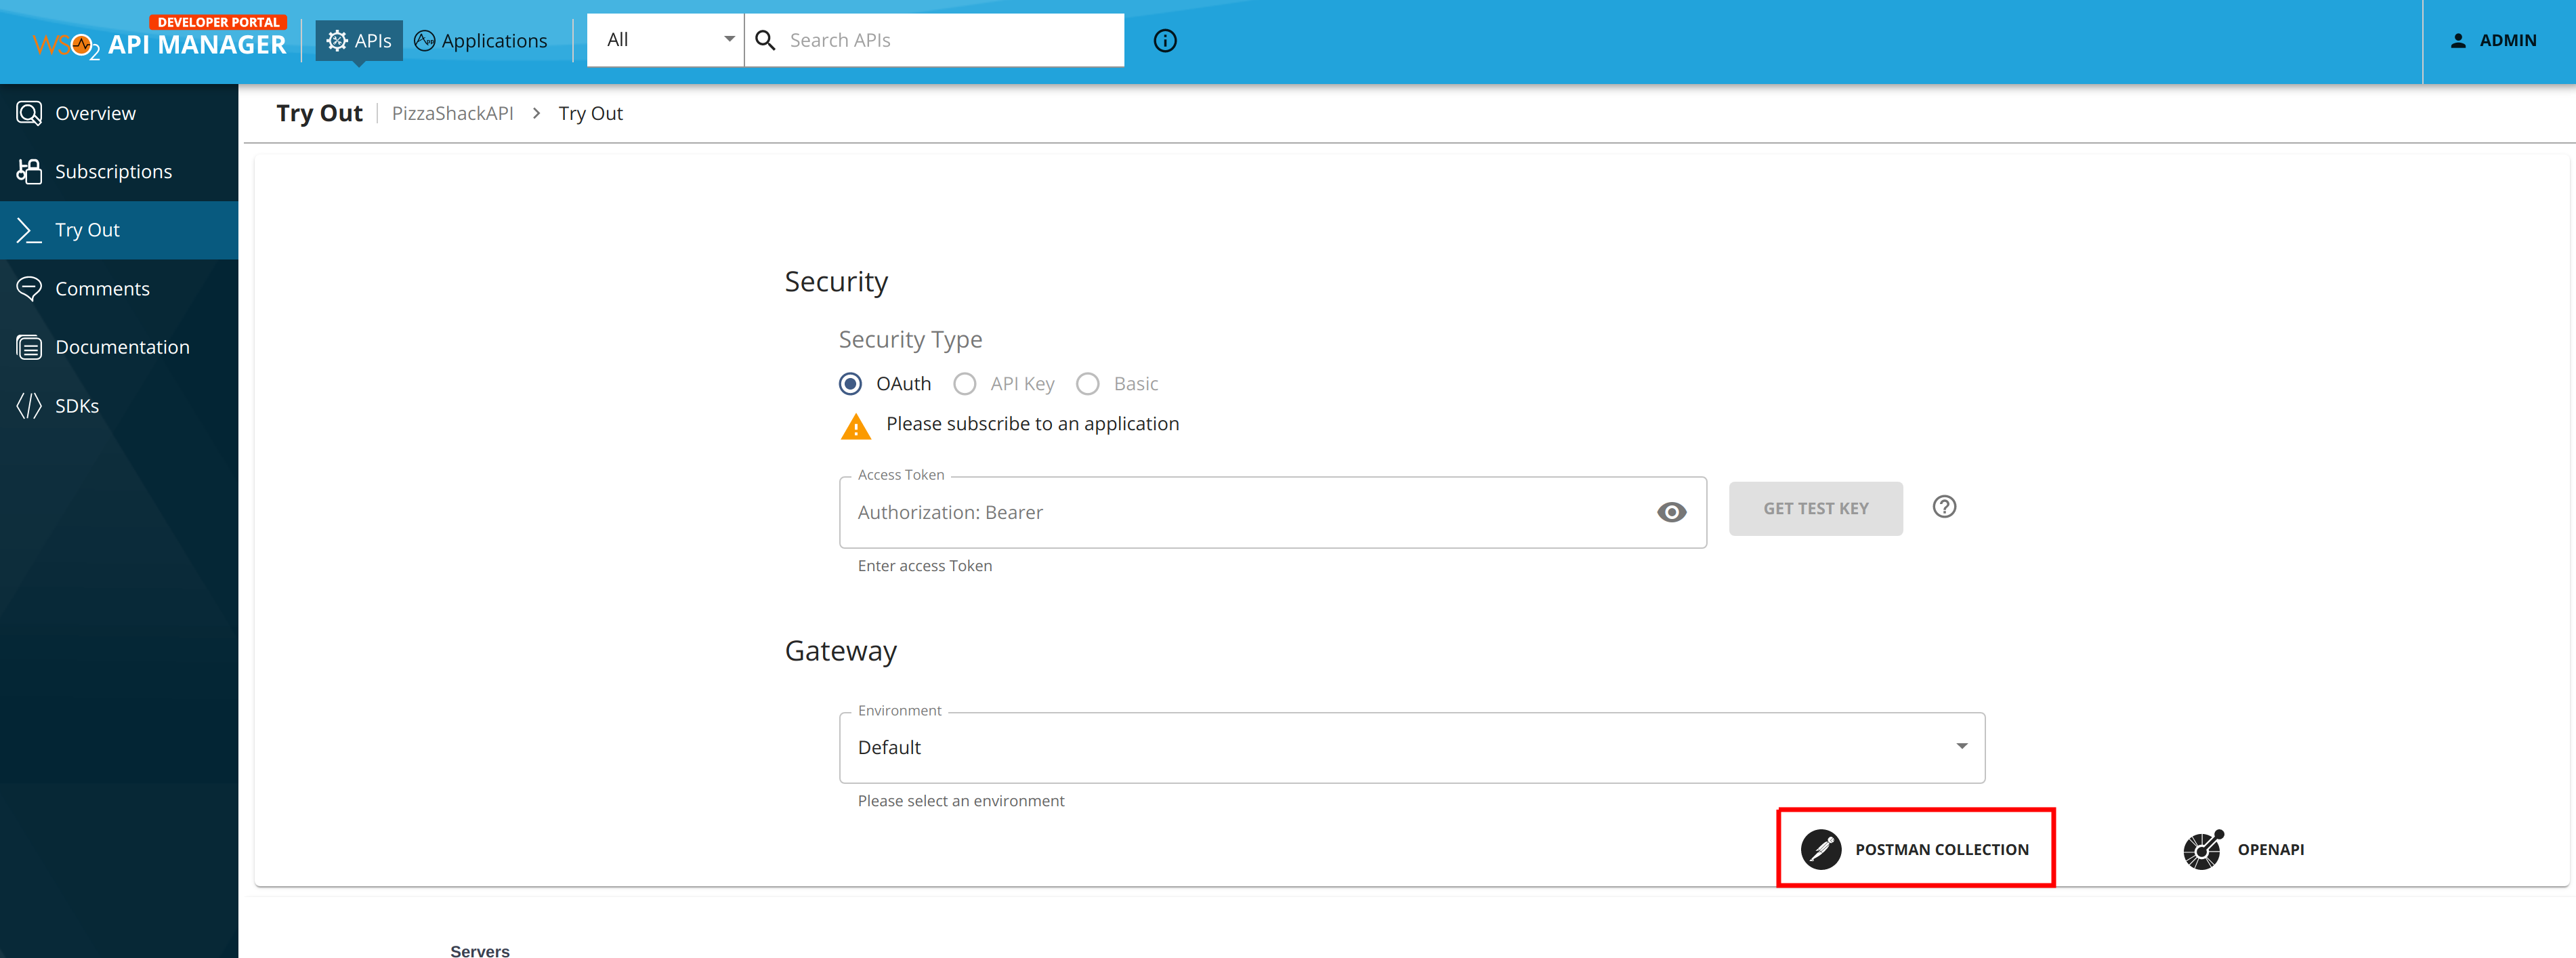Select the Subscriptions sidebar icon
2576x958 pixels.
30,171
